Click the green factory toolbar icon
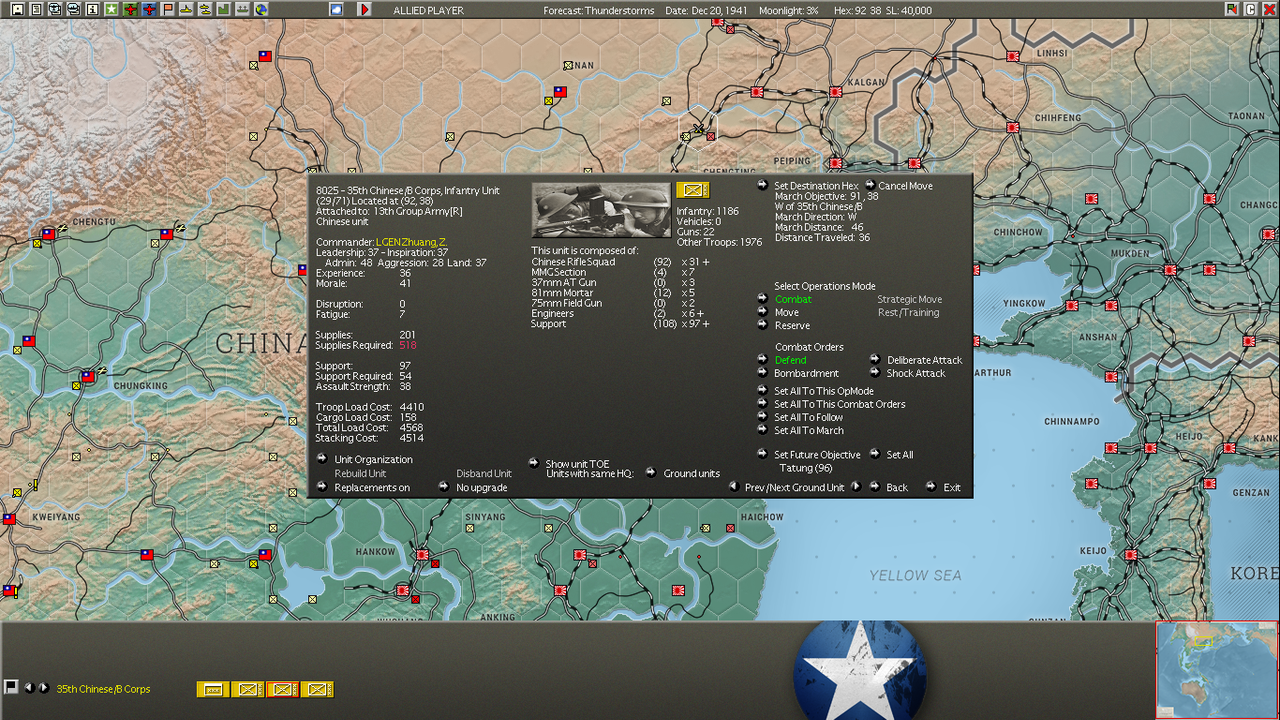The width and height of the screenshot is (1280, 720). click(223, 9)
